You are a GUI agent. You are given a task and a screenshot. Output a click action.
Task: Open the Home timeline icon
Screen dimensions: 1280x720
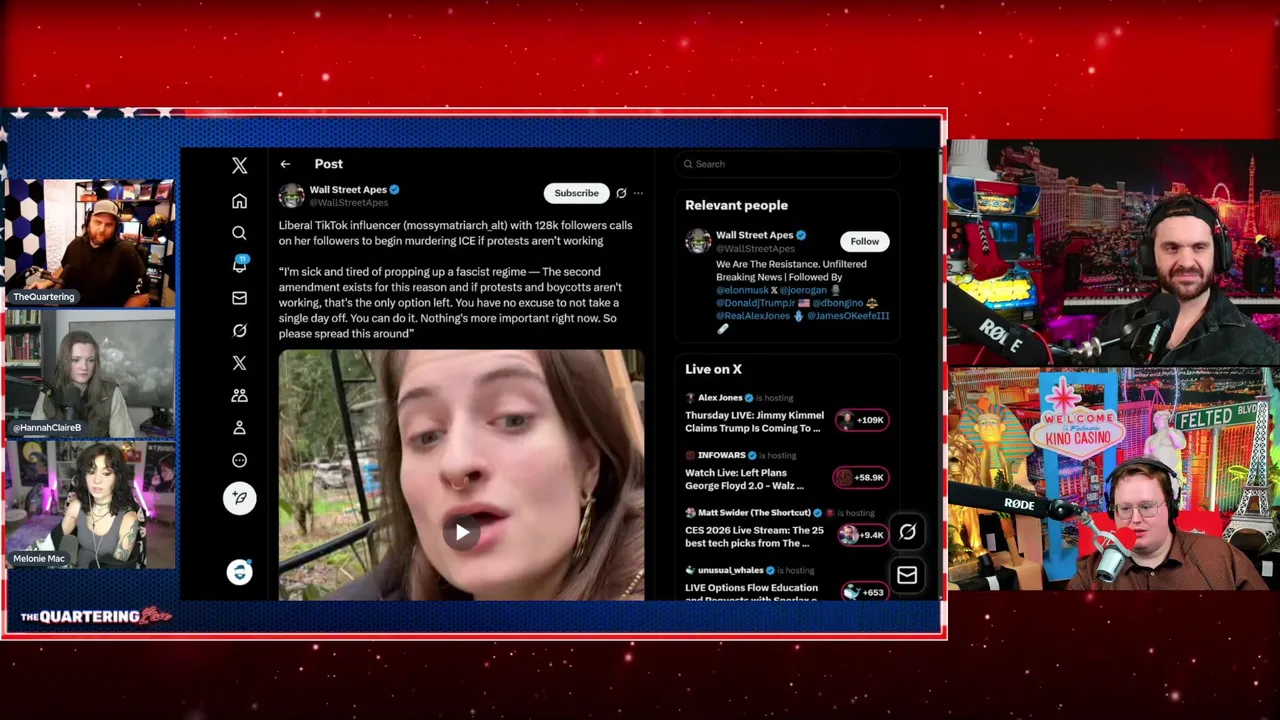point(239,201)
